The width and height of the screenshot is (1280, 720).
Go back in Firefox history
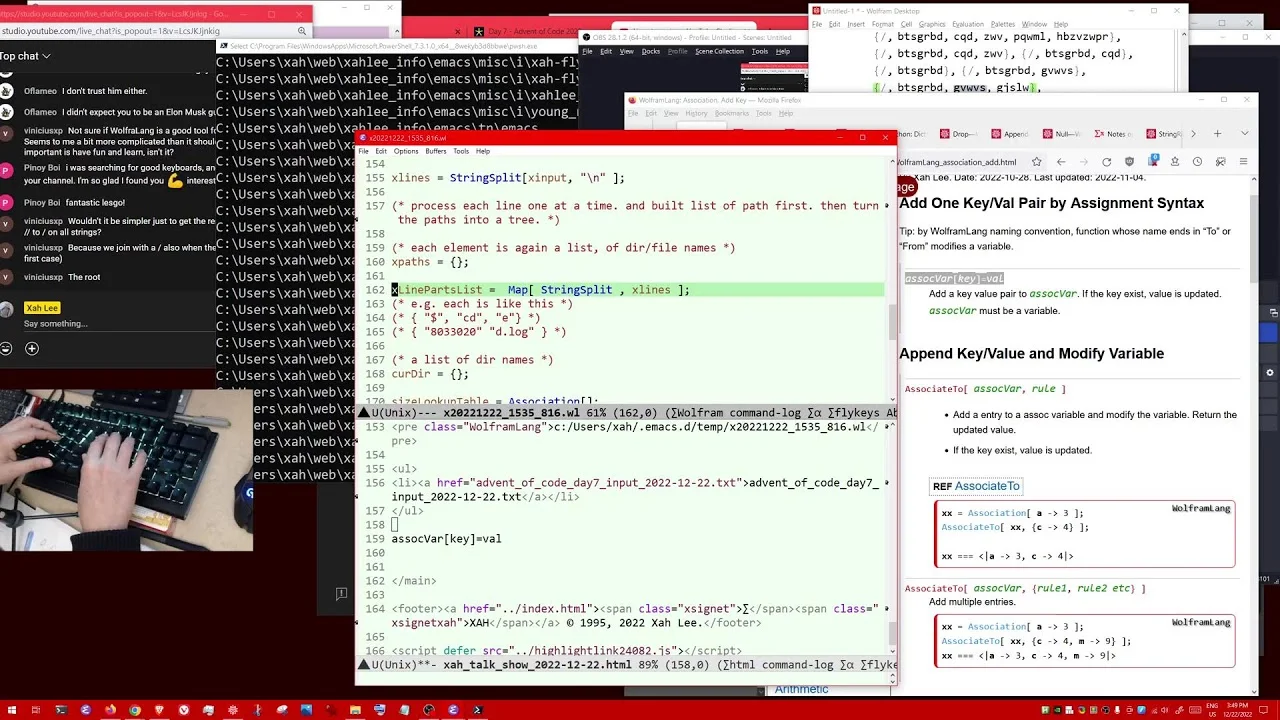click(x=1061, y=162)
